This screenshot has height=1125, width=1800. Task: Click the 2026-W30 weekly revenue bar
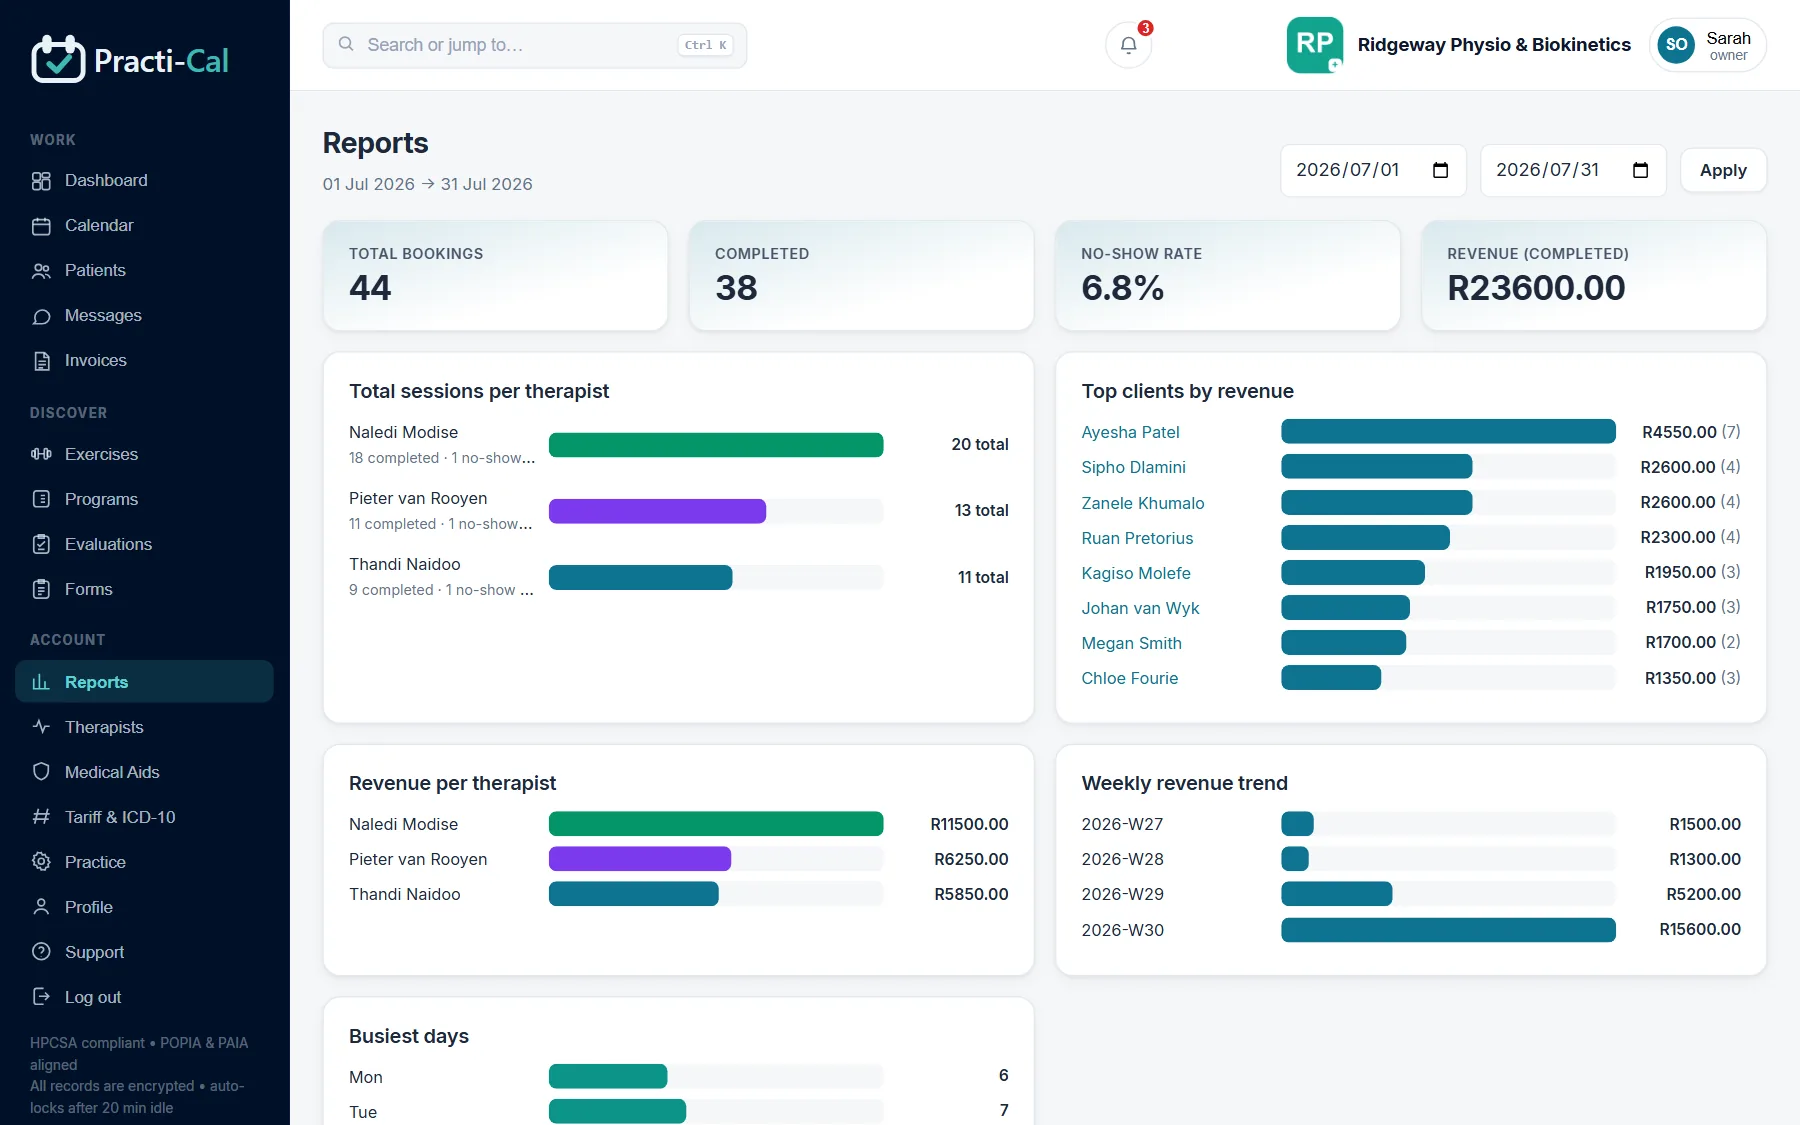(x=1448, y=930)
